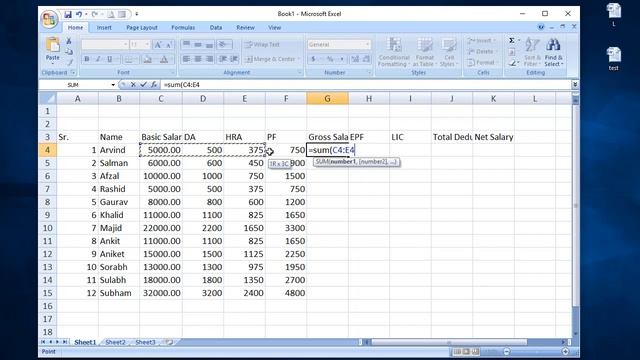The image size is (640, 360).
Task: Click the Decrease Indent icon
Action: pos(223,59)
